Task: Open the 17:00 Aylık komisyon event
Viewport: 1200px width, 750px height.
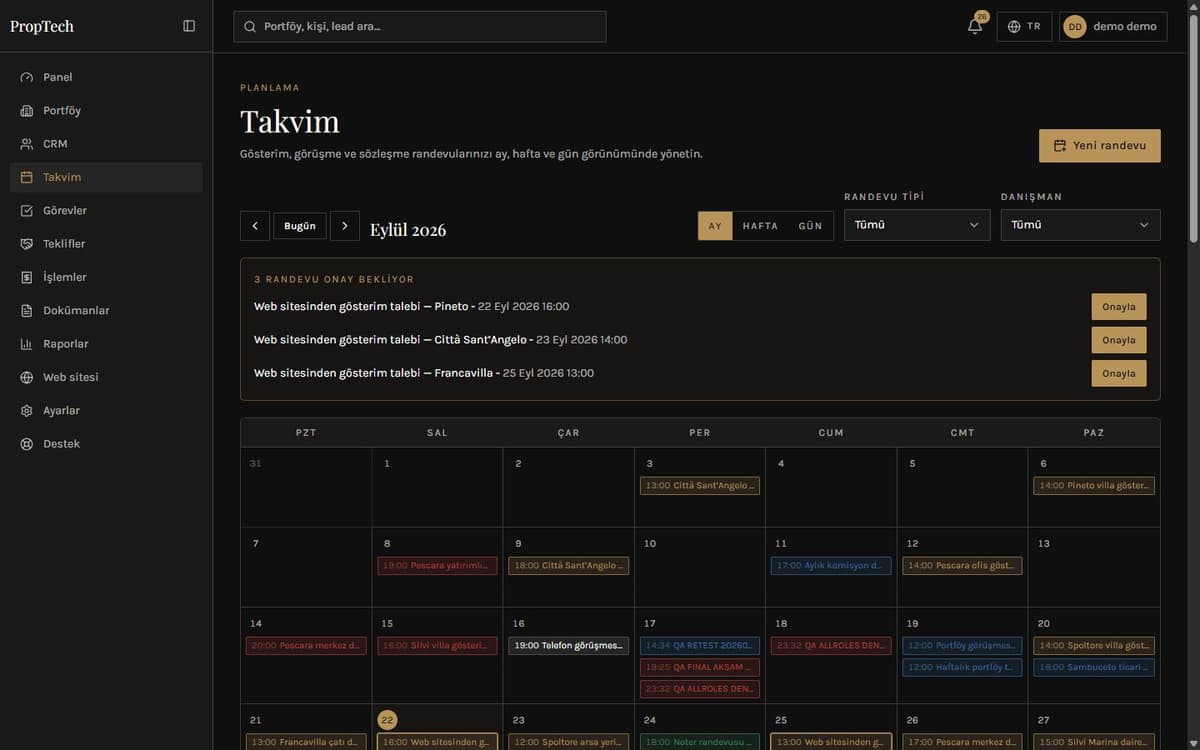Action: (831, 566)
